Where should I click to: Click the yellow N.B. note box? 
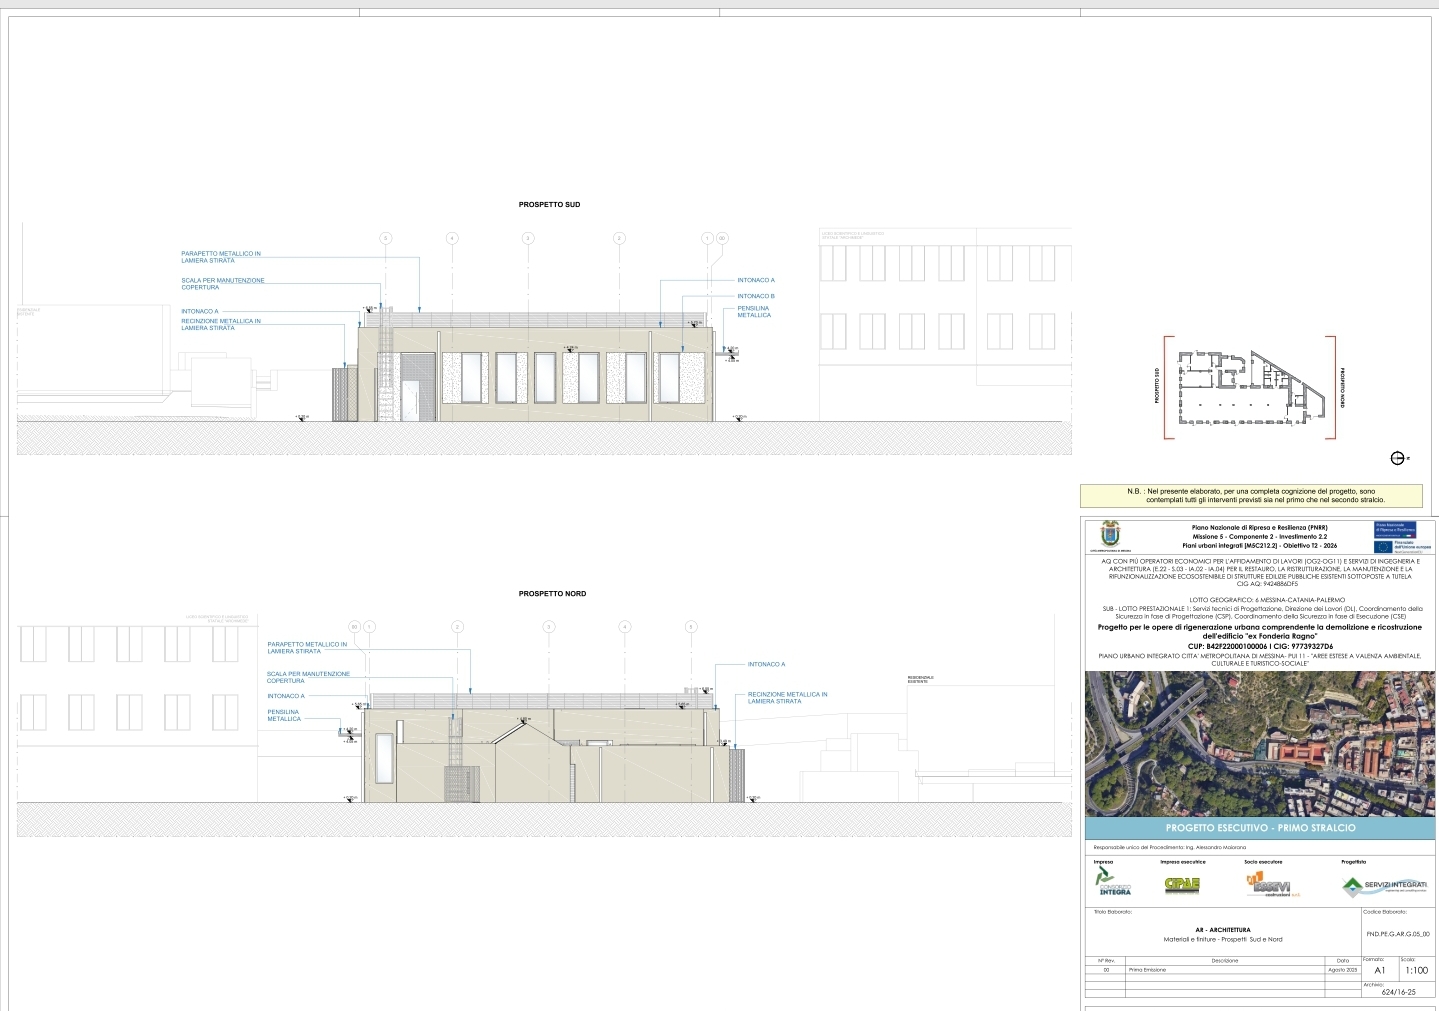pyautogui.click(x=1250, y=495)
